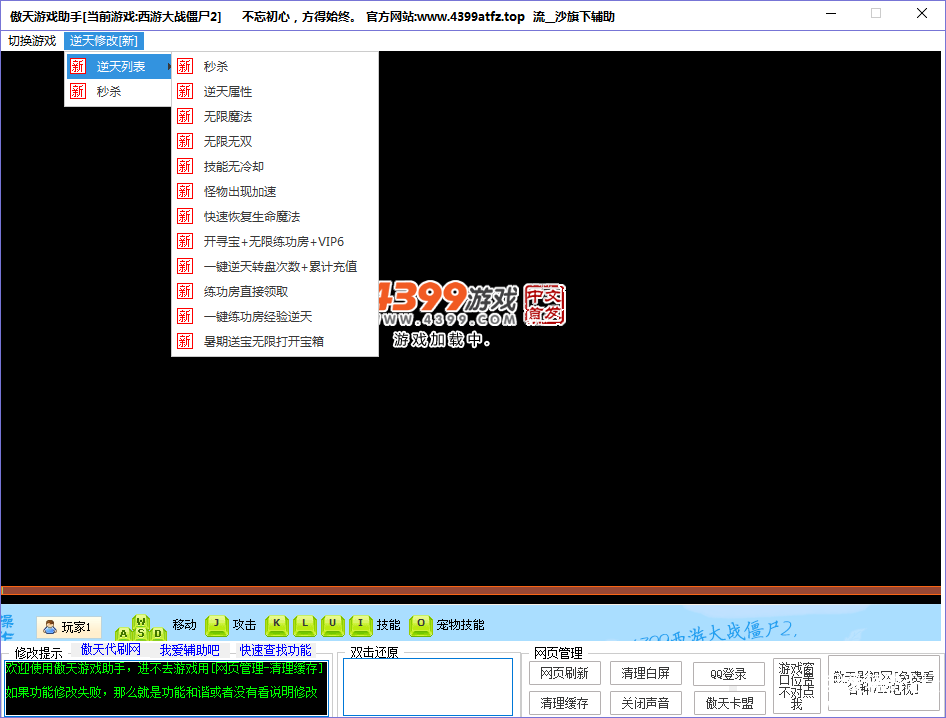
Task: Open the 切换游戏 menu
Action: click(x=32, y=40)
